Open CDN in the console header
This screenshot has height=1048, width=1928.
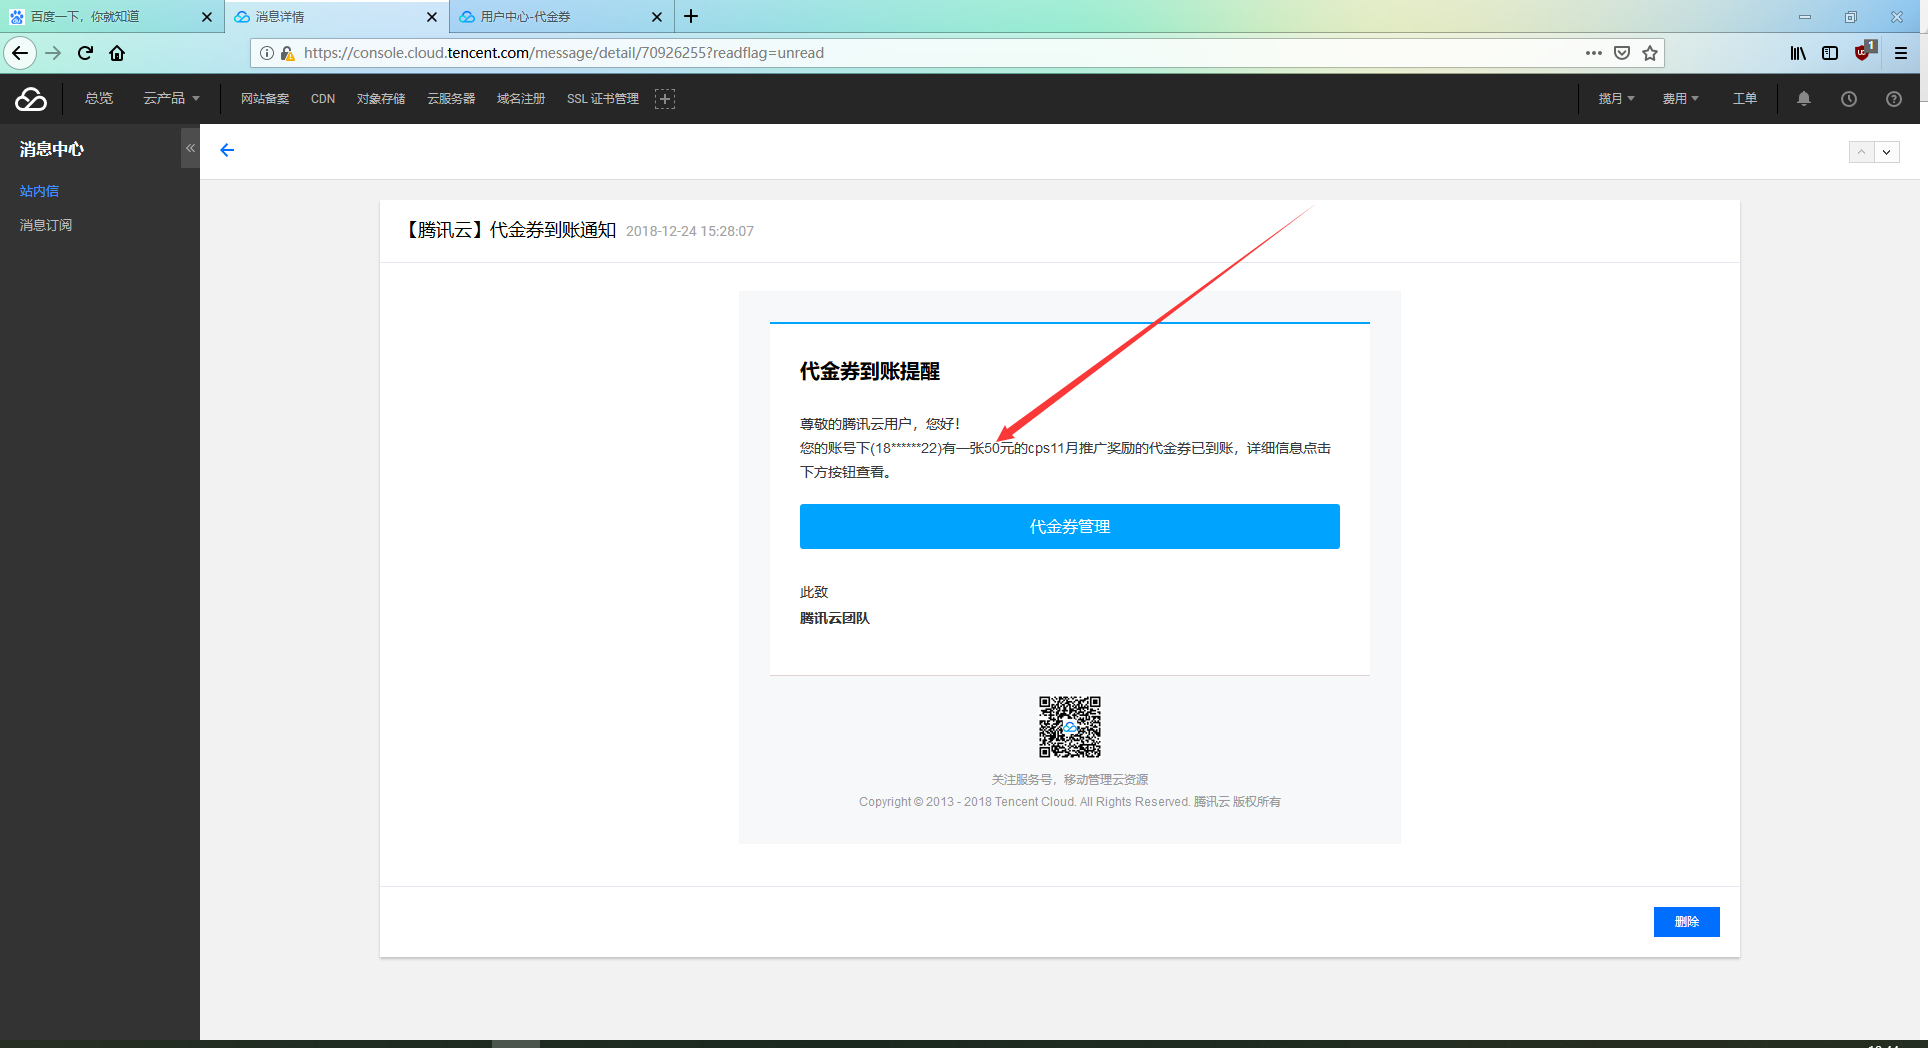tap(323, 99)
